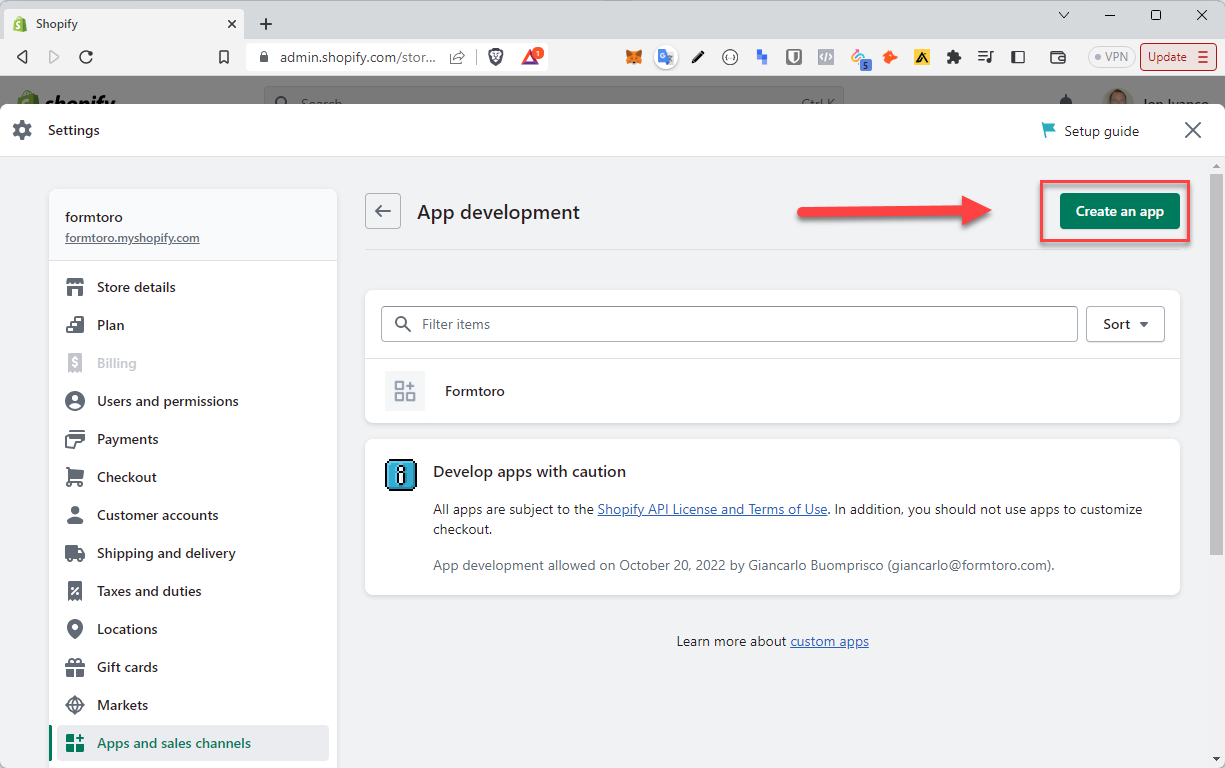Click the Locations pin icon
1225x768 pixels.
click(x=75, y=629)
